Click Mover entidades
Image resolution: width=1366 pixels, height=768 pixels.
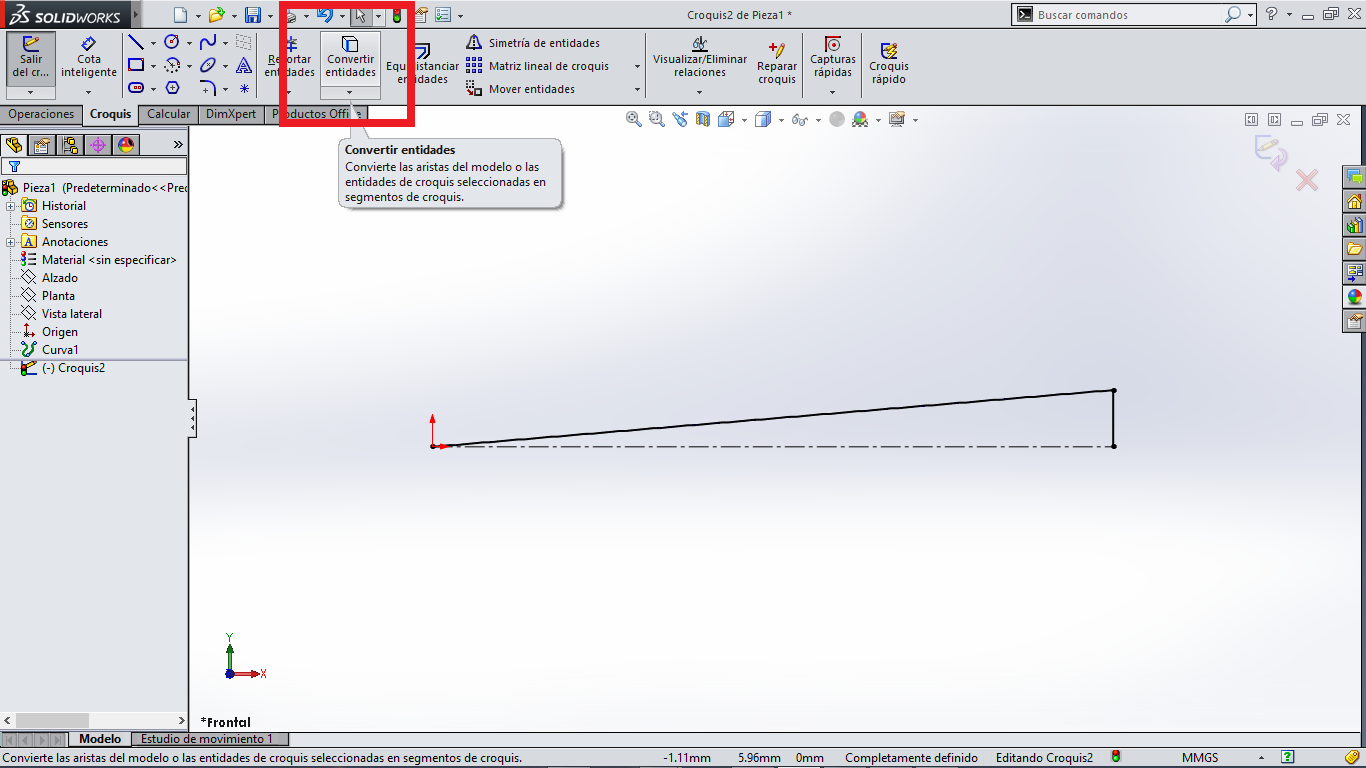click(521, 89)
